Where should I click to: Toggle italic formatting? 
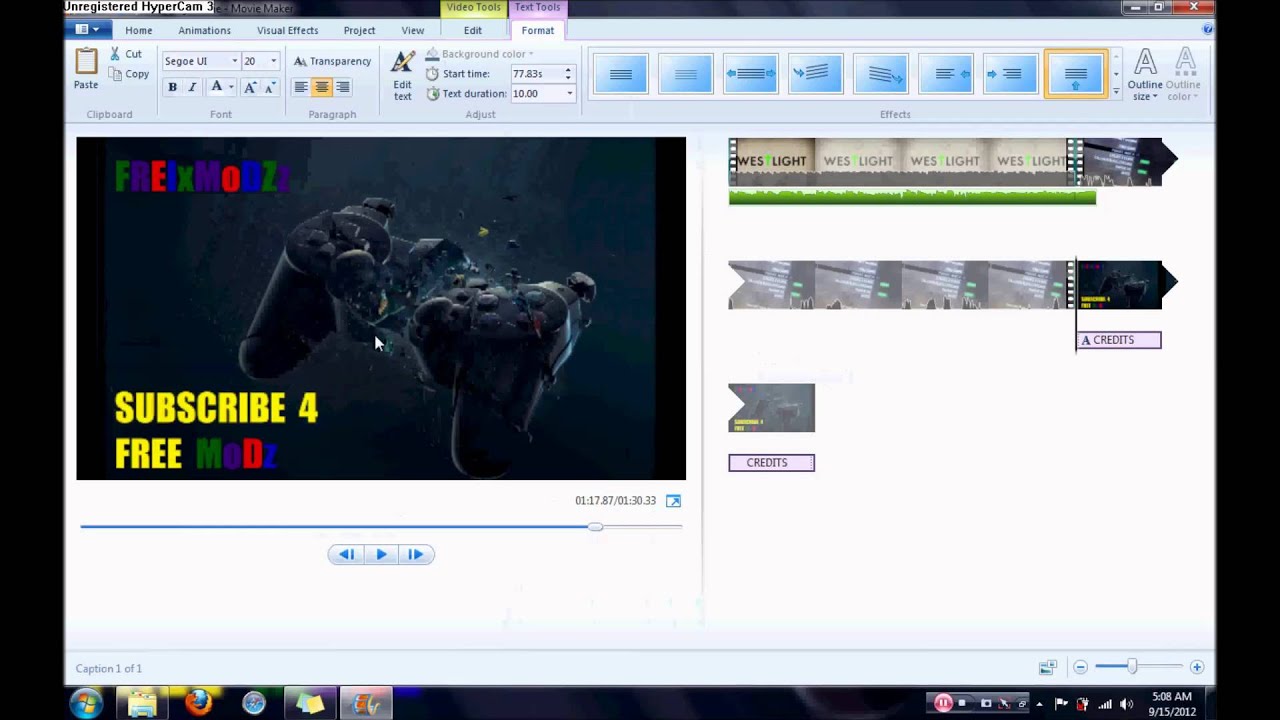(192, 87)
